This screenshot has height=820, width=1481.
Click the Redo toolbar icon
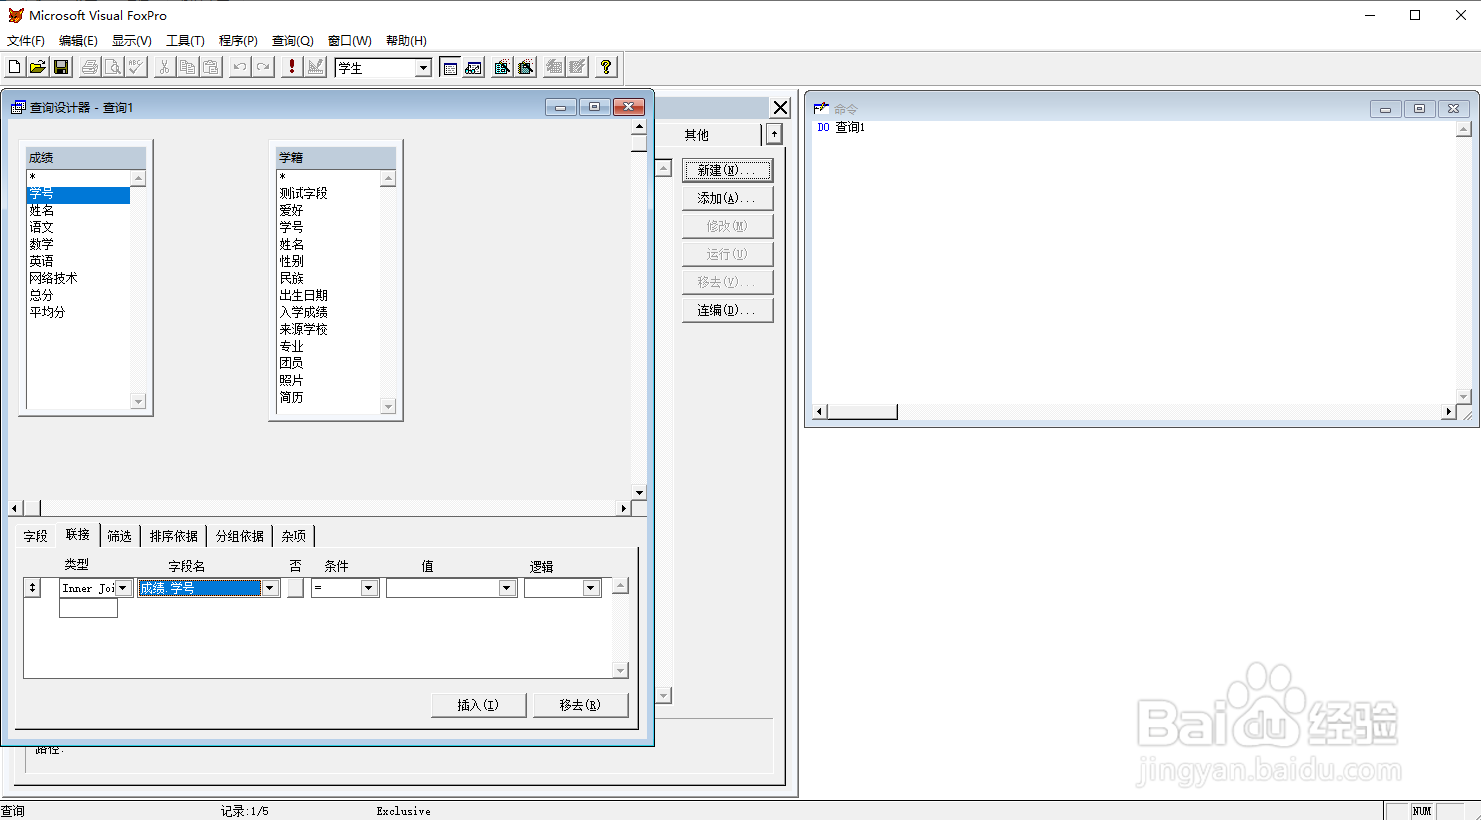pos(263,67)
